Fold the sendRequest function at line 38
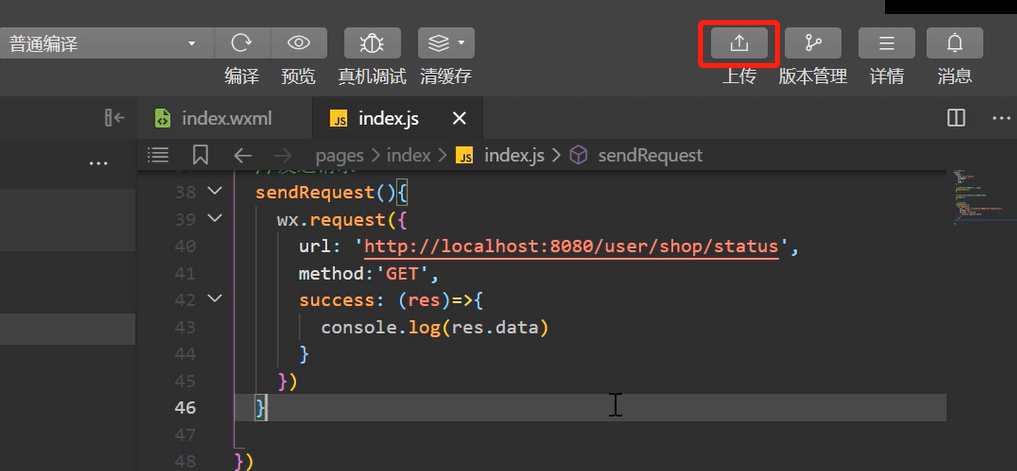 click(214, 192)
